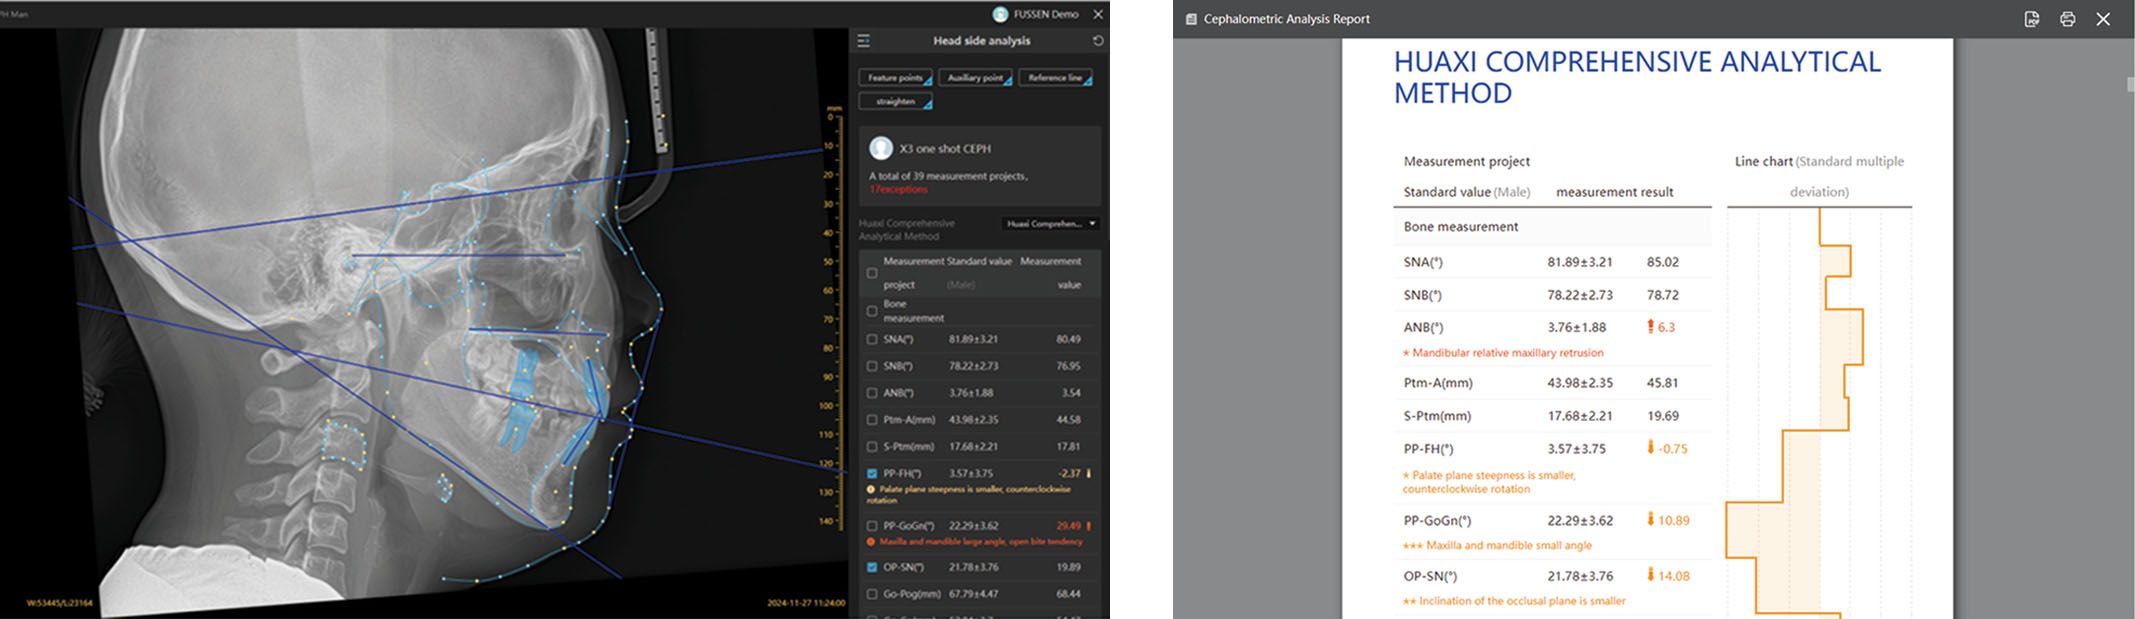The image size is (2135, 619).
Task: Click the FUSSEN Demo user avatar
Action: pos(1000,14)
